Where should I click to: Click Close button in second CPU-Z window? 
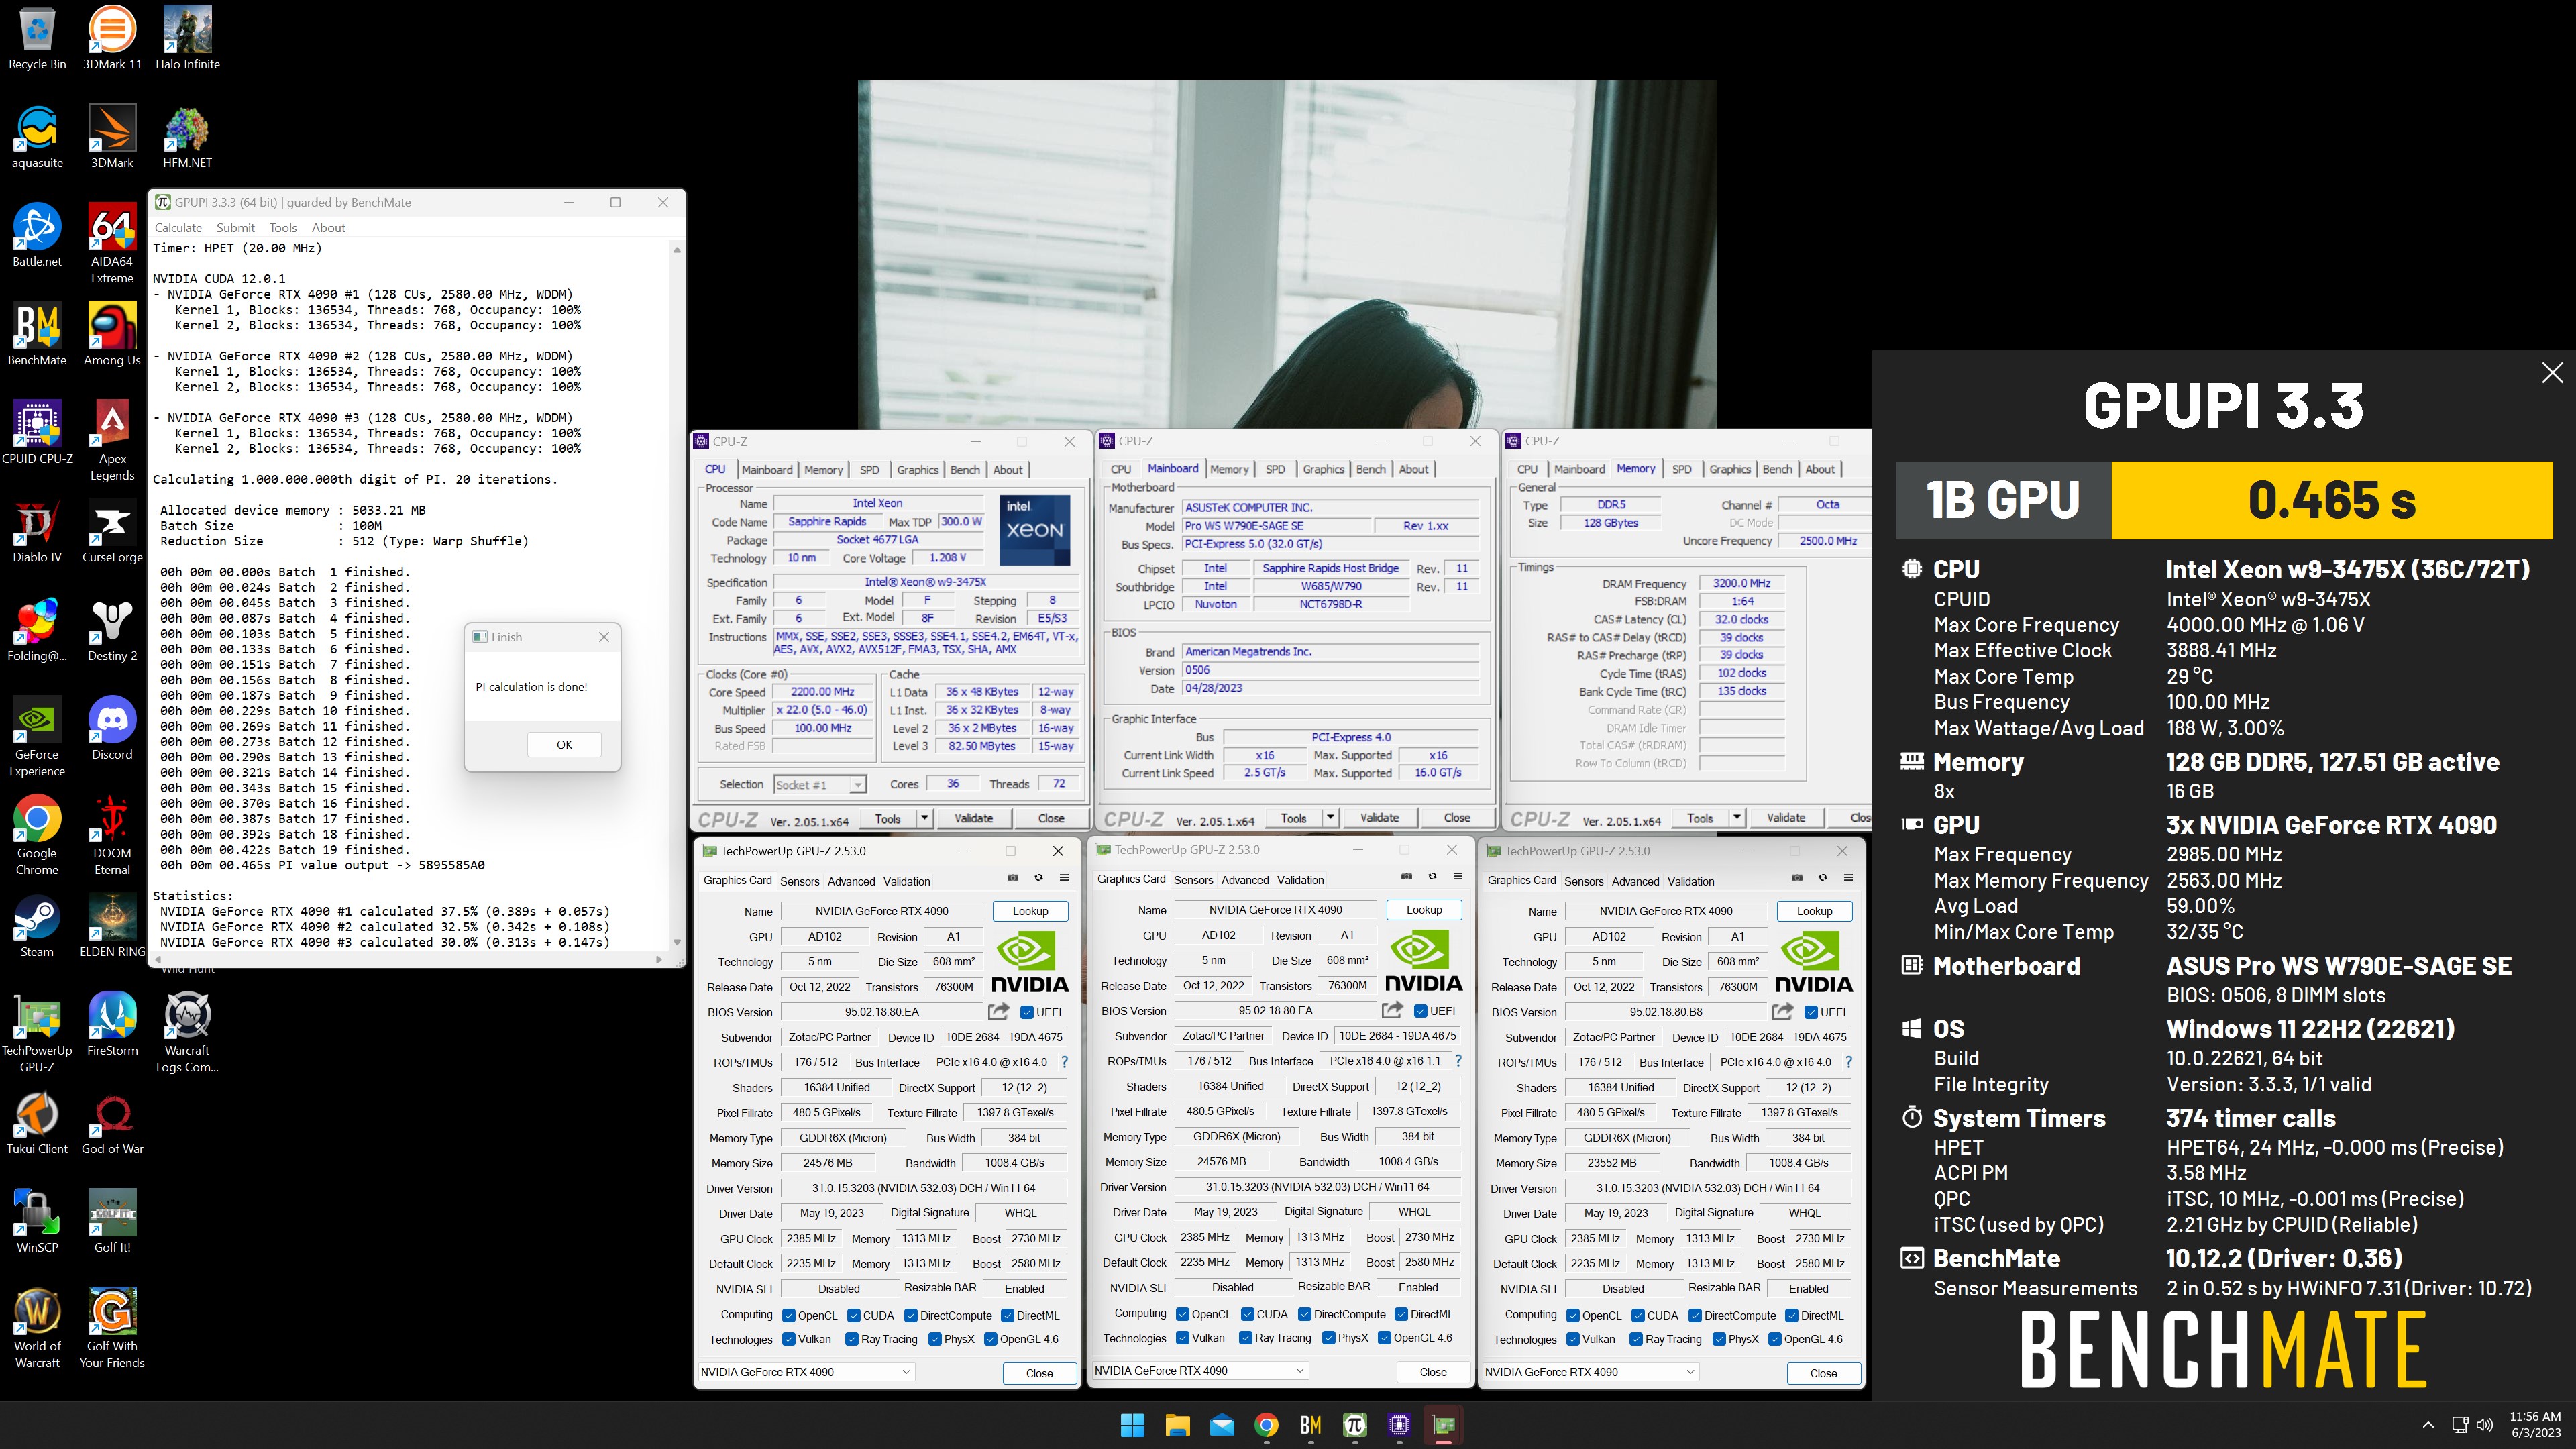[1457, 817]
